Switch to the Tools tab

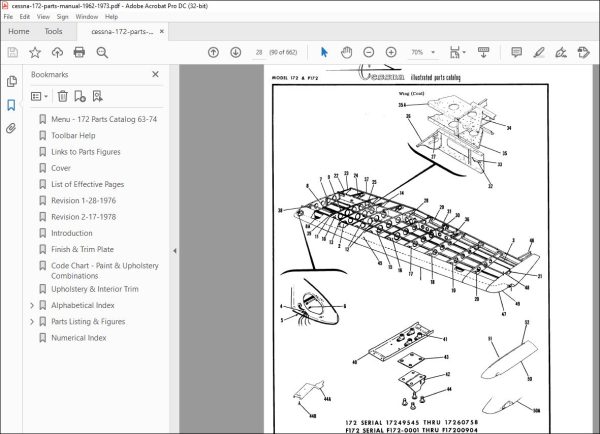[x=53, y=31]
